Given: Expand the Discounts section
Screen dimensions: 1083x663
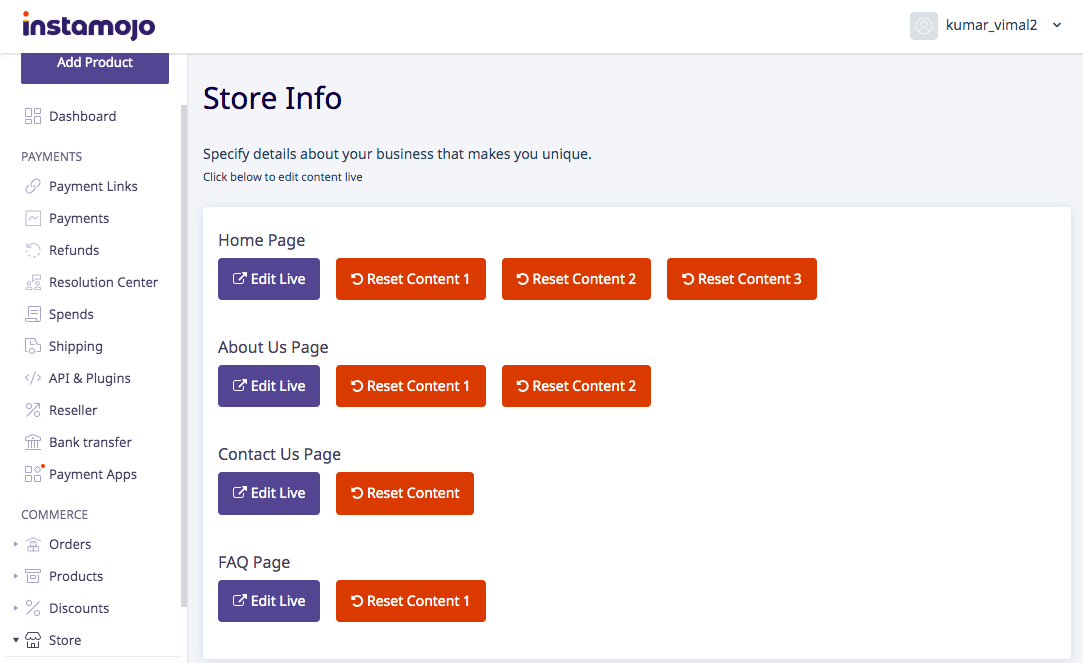Looking at the screenshot, I should pyautogui.click(x=14, y=608).
